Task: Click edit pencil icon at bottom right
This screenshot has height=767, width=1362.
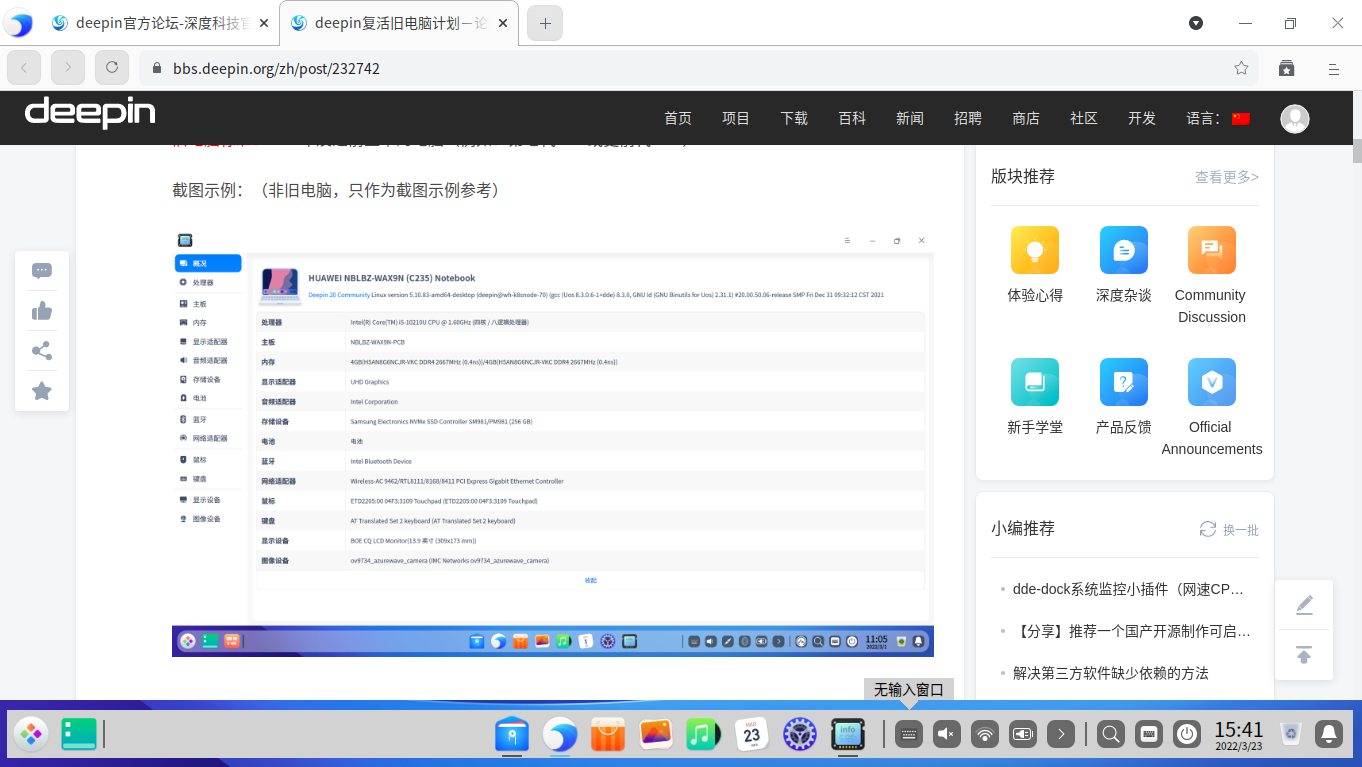Action: pos(1304,604)
